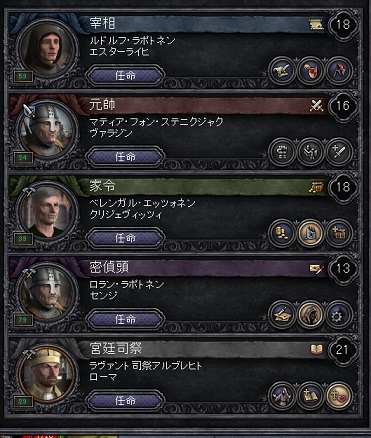The image size is (371, 438).
Task: Toggle spymaster's highlighted hooded figure job
Action: tap(310, 314)
